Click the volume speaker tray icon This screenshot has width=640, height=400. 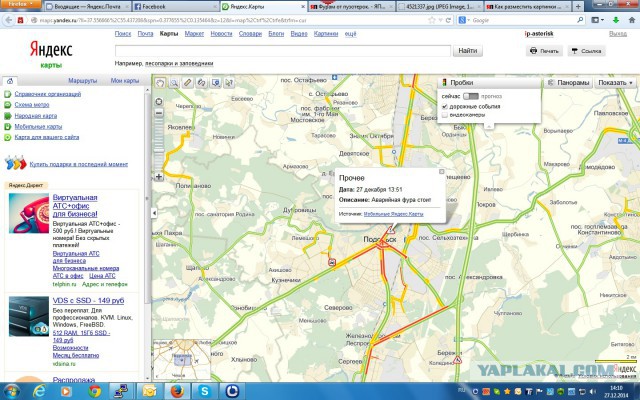[592, 391]
